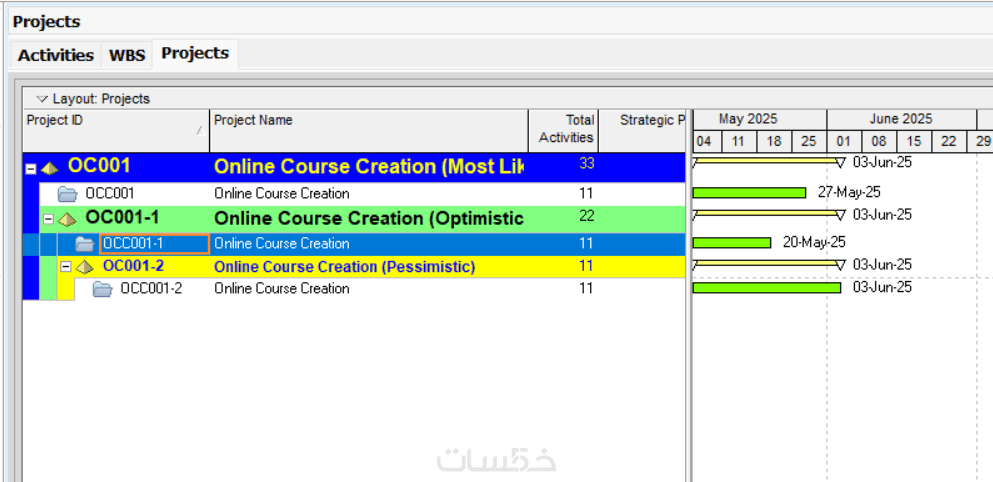The width and height of the screenshot is (993, 482).
Task: Click the Total Activities value 22
Action: (586, 216)
